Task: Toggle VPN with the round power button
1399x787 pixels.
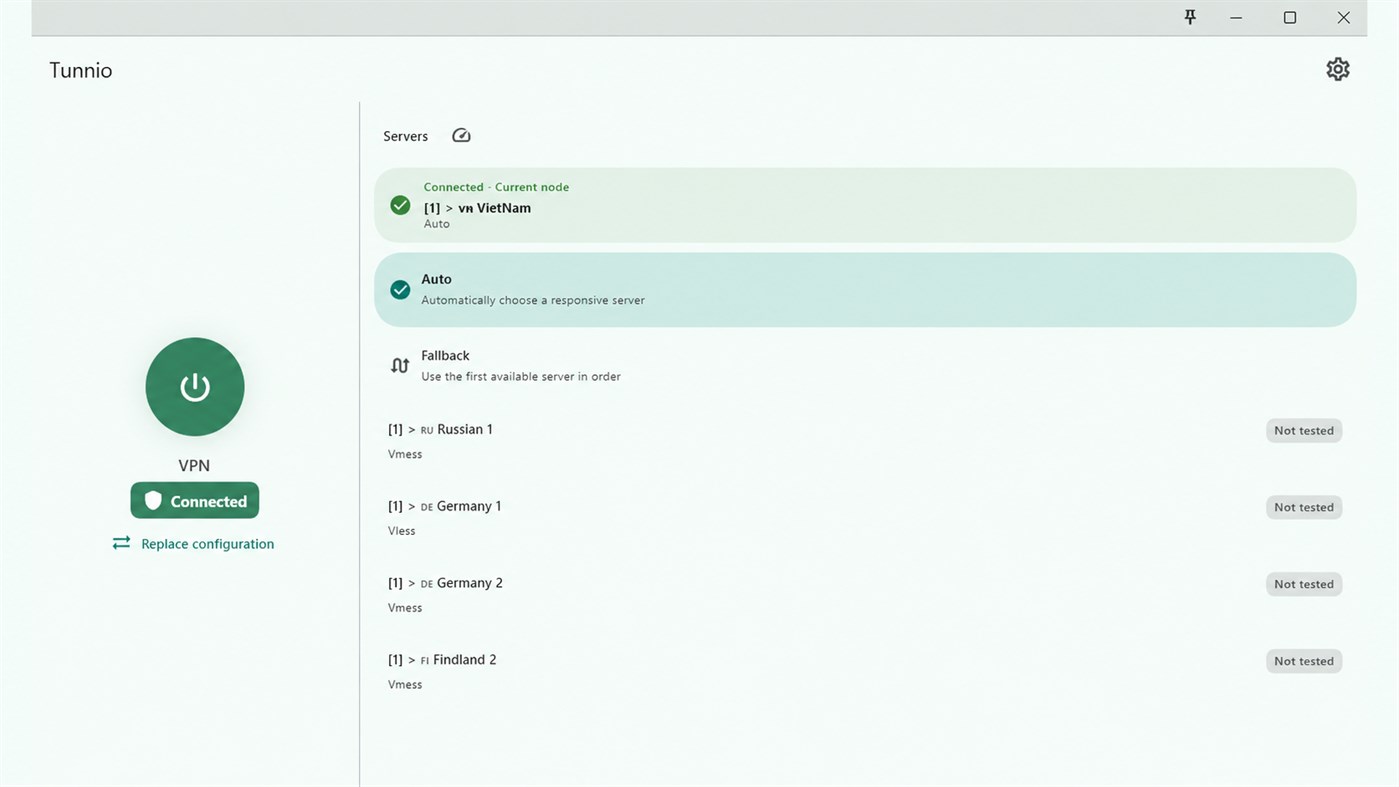Action: pos(195,387)
